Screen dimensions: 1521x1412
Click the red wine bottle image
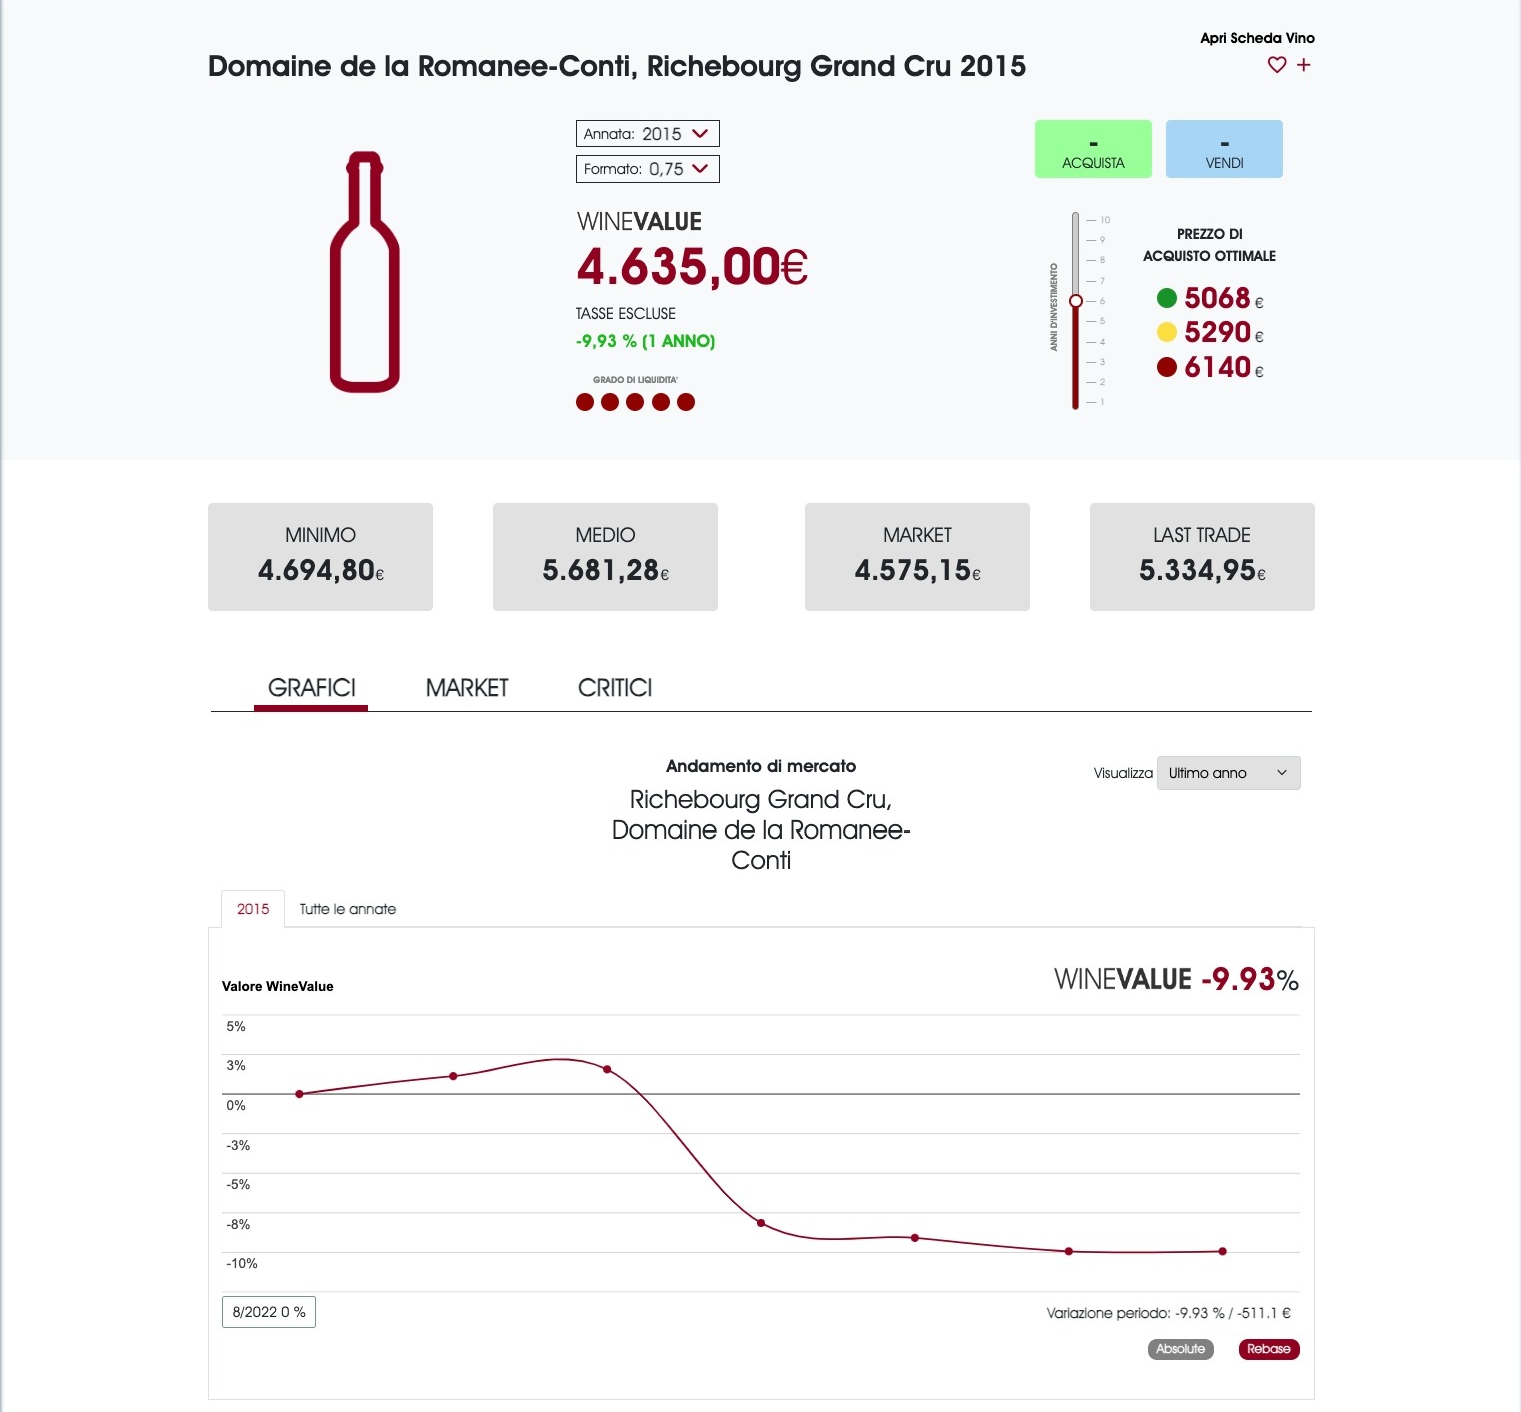click(x=365, y=272)
